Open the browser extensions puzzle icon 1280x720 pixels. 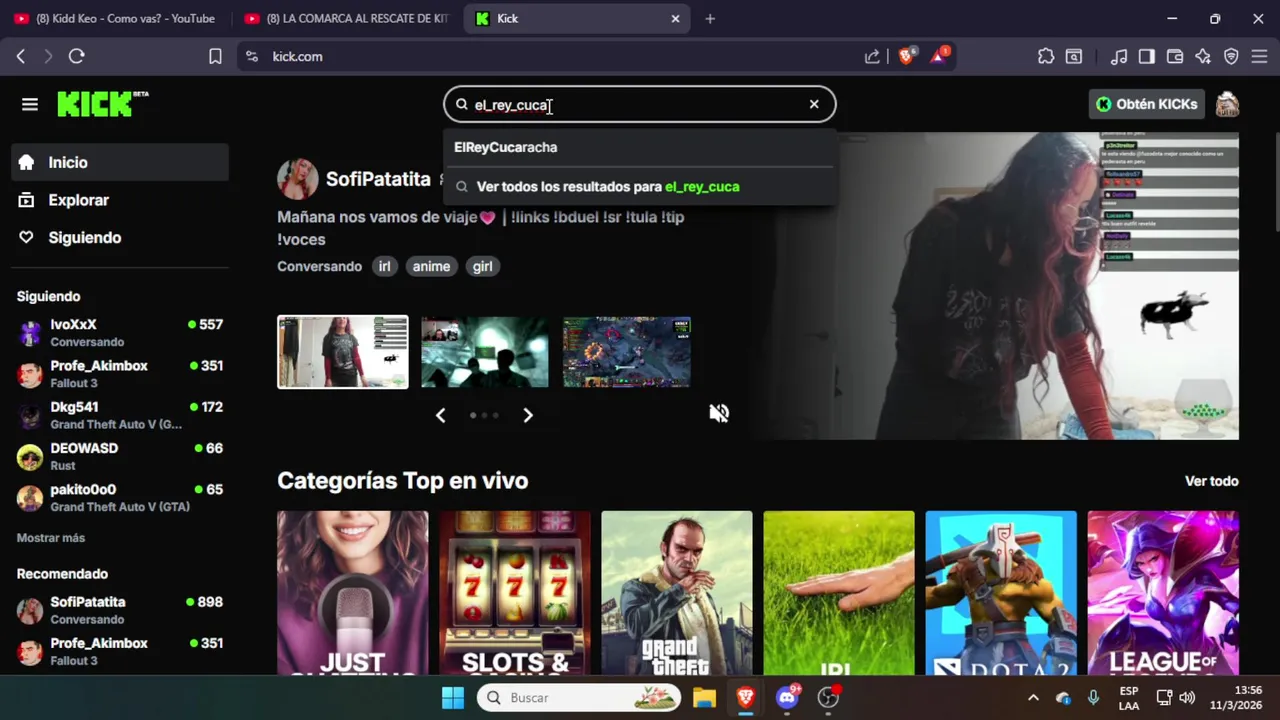tap(1046, 57)
